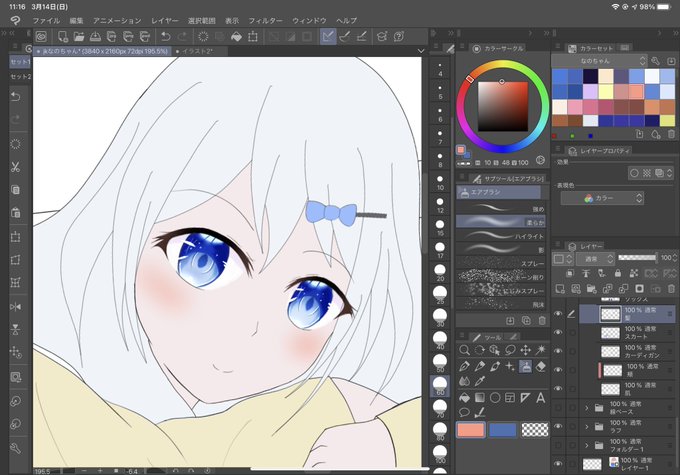Viewport: 680px width, 475px height.
Task: Click the layer opacity 100 stepper
Action: click(x=674, y=258)
